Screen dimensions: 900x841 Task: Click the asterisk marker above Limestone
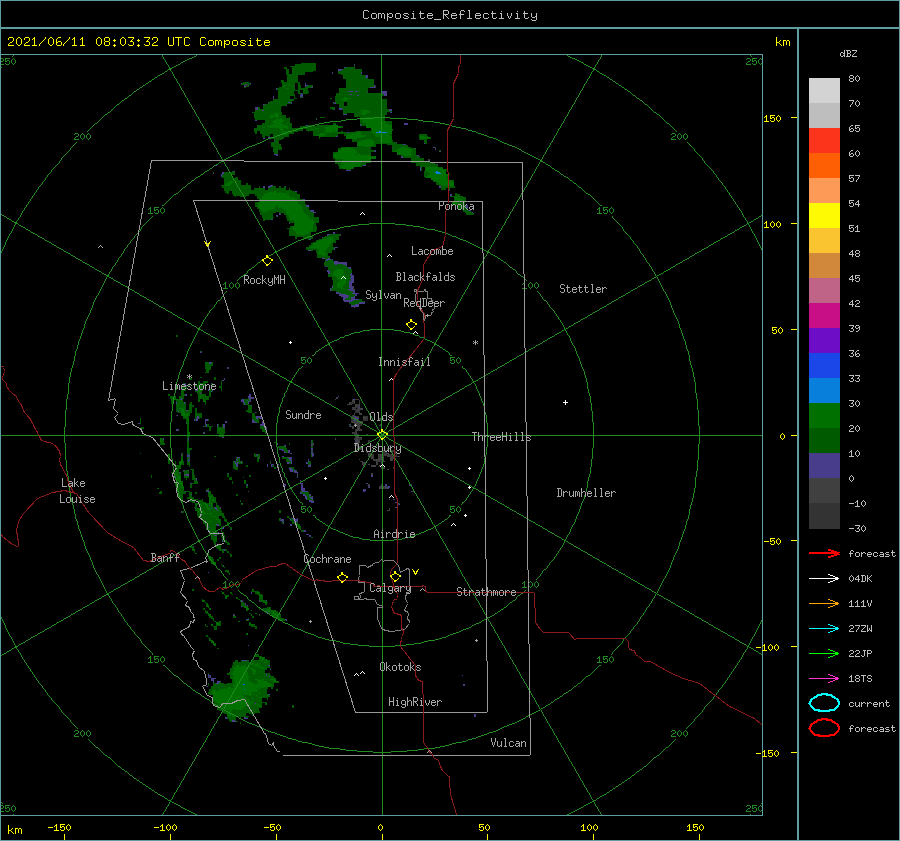click(189, 378)
